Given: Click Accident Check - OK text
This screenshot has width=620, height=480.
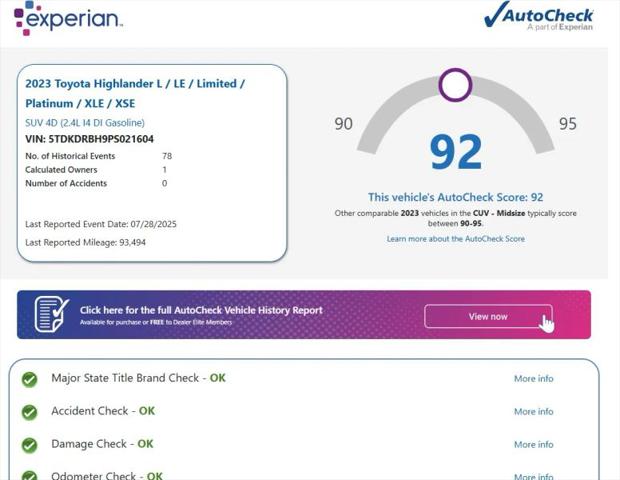Looking at the screenshot, I should pos(103,411).
